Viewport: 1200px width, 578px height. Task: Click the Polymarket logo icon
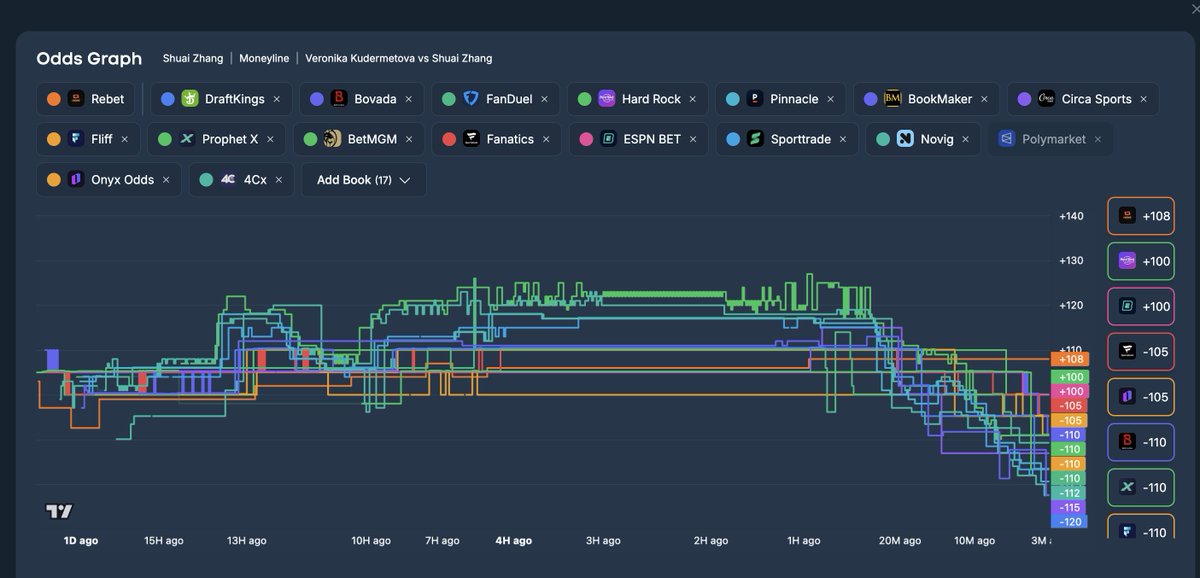pos(1006,139)
